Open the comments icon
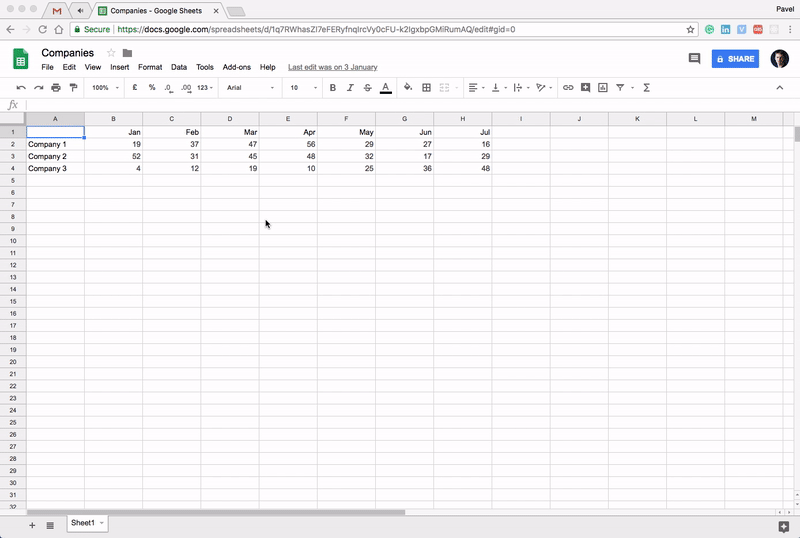800x538 pixels. (x=694, y=59)
